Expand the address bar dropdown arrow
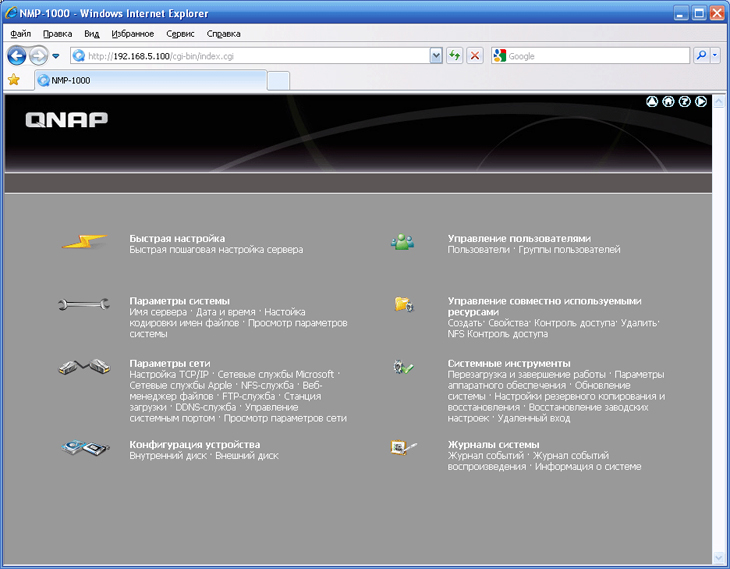This screenshot has width=730, height=569. tap(436, 56)
